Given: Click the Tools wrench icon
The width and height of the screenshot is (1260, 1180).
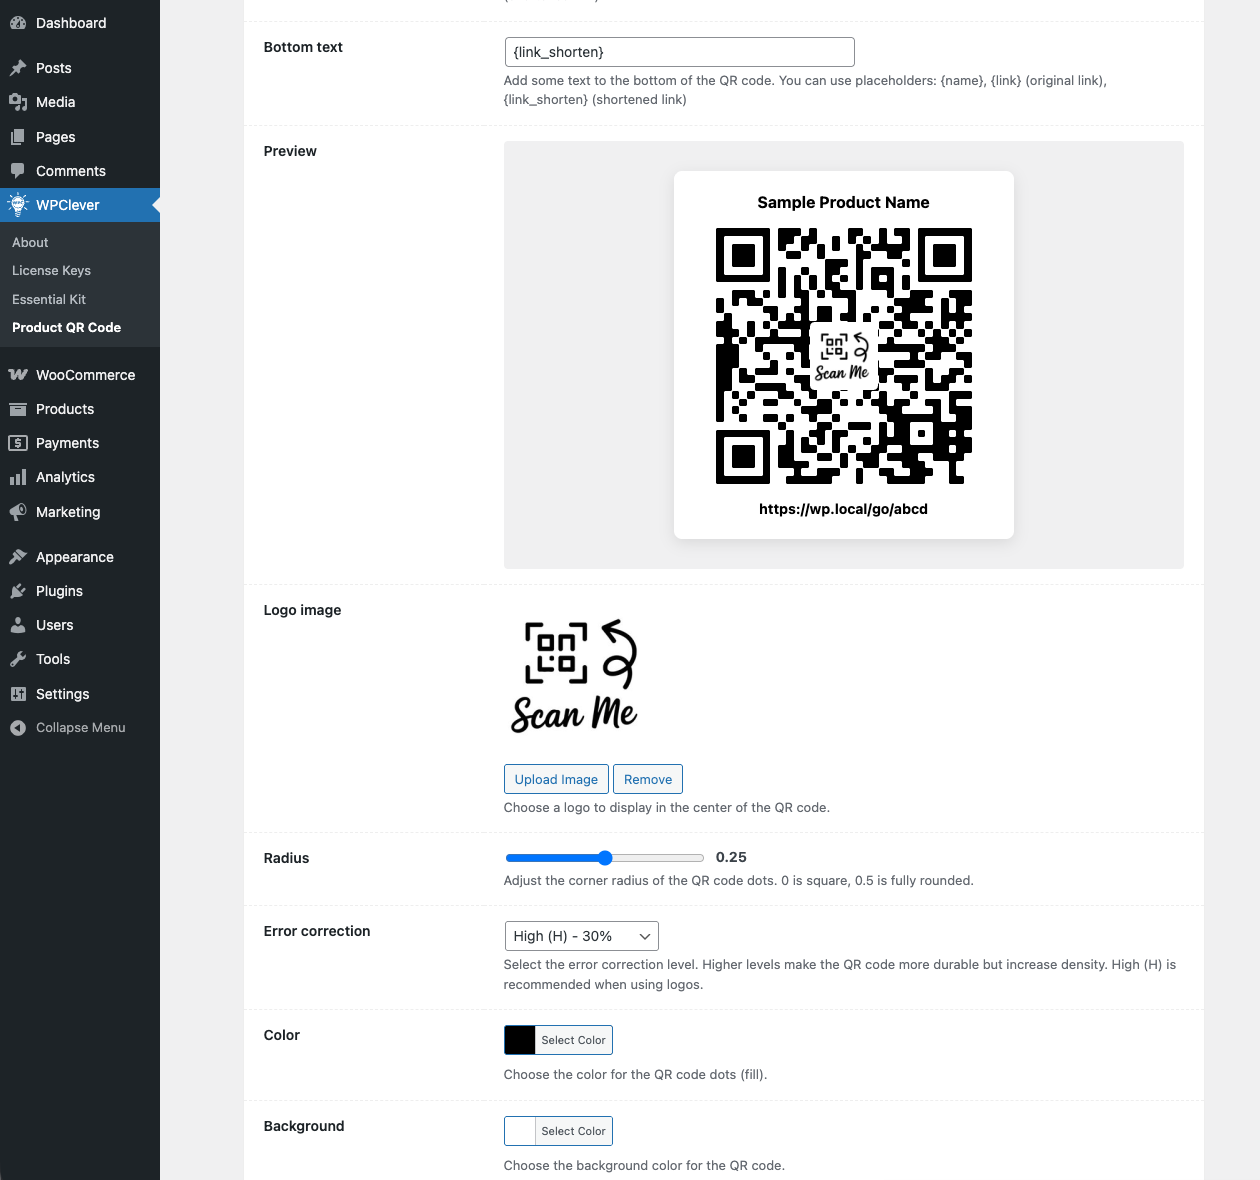Looking at the screenshot, I should [18, 659].
